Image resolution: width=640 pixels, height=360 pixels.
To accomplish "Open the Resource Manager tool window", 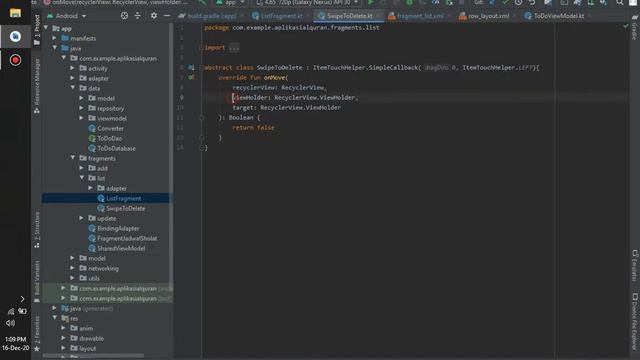I will tap(37, 86).
